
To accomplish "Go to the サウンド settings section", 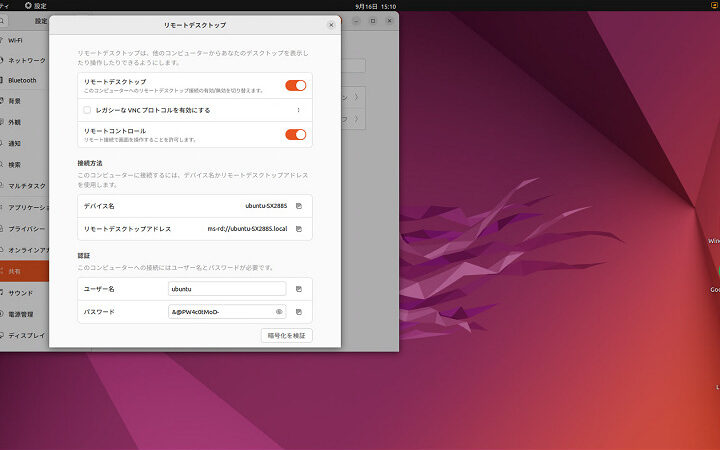I will (21, 293).
